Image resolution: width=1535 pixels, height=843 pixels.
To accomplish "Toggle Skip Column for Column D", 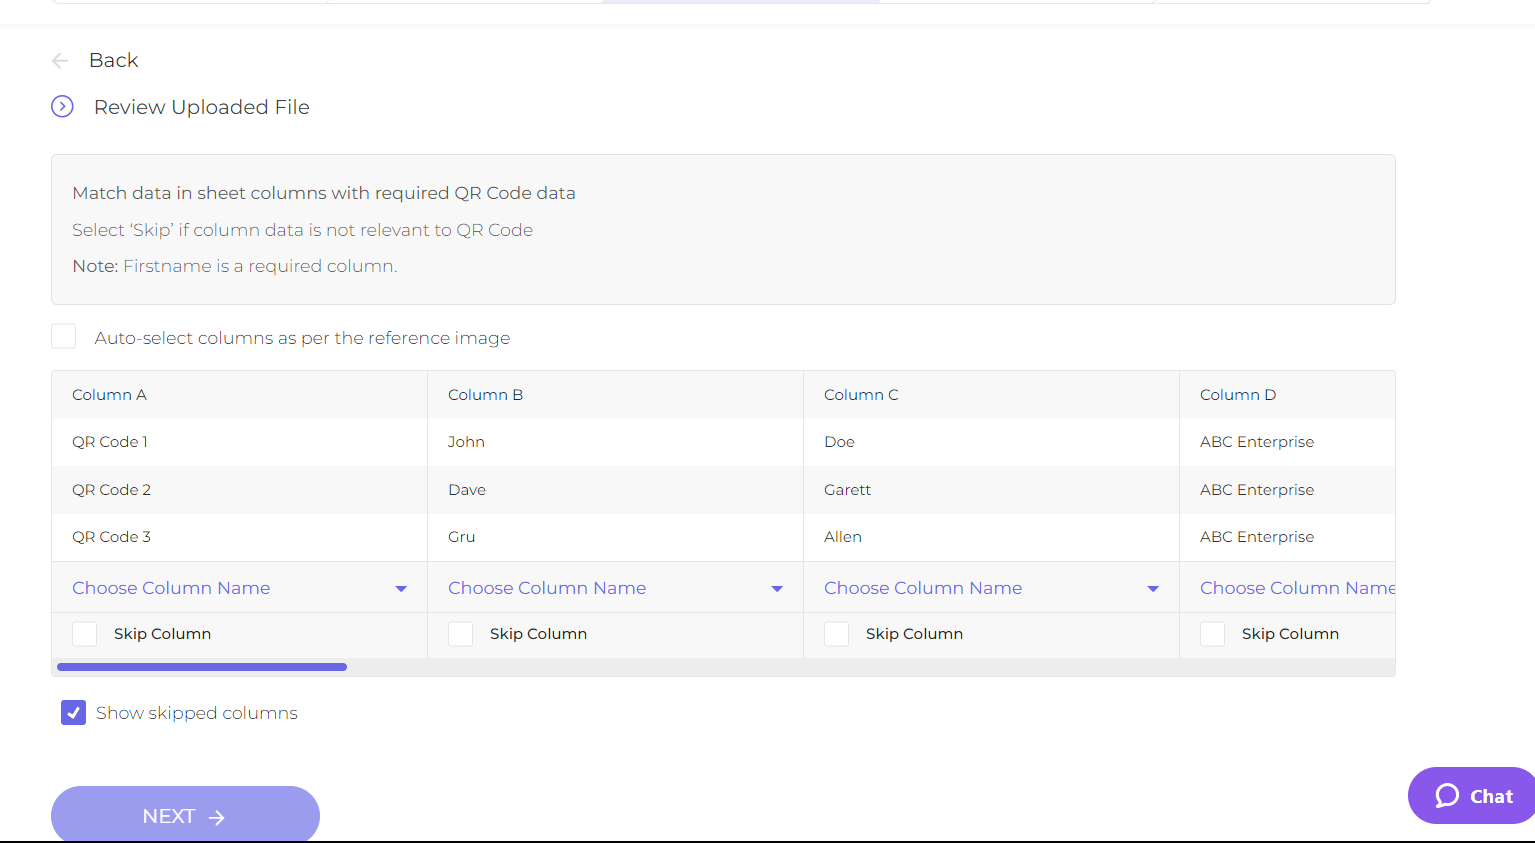I will (x=1212, y=633).
